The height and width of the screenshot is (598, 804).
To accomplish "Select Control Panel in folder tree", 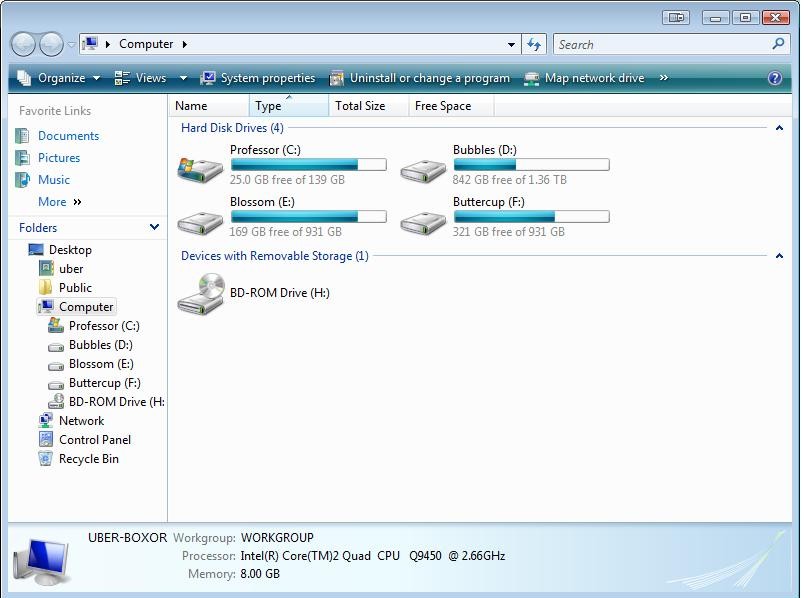I will point(95,440).
